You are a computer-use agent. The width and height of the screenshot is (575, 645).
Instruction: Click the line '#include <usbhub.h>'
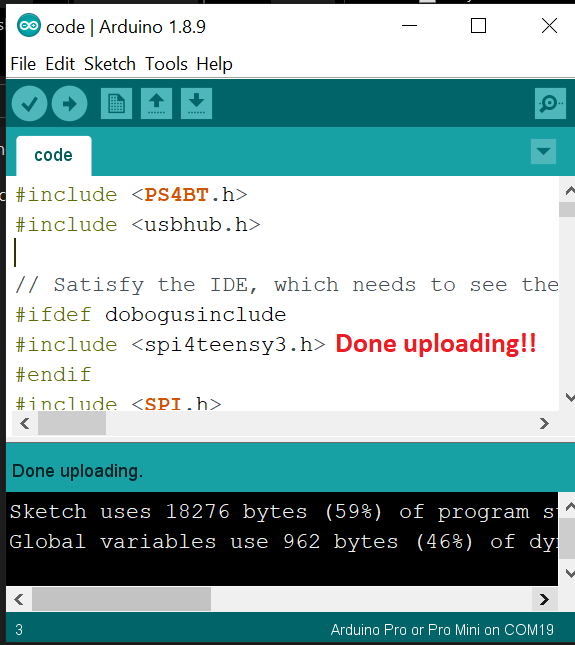(x=138, y=225)
